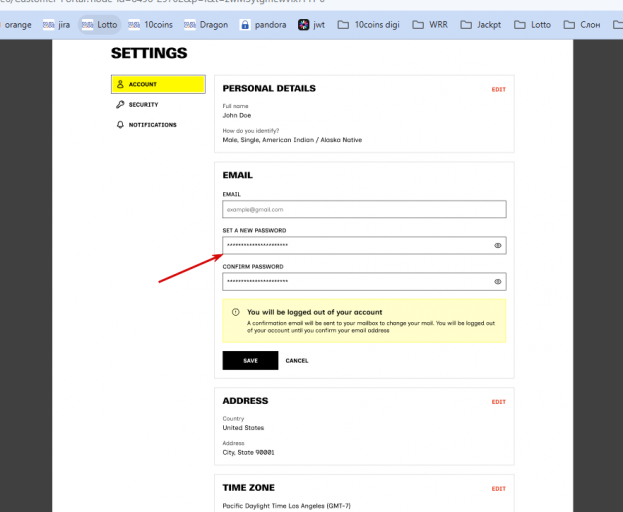623x512 pixels.
Task: Click the 'United States' country value
Action: click(x=243, y=428)
